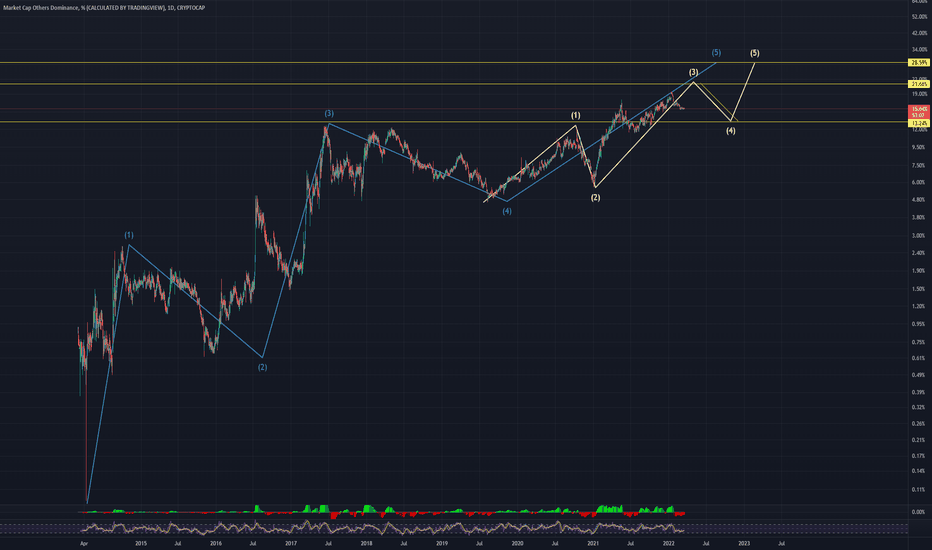This screenshot has height=550, width=932.
Task: Click the 2022 label on the time axis
Action: [668, 543]
